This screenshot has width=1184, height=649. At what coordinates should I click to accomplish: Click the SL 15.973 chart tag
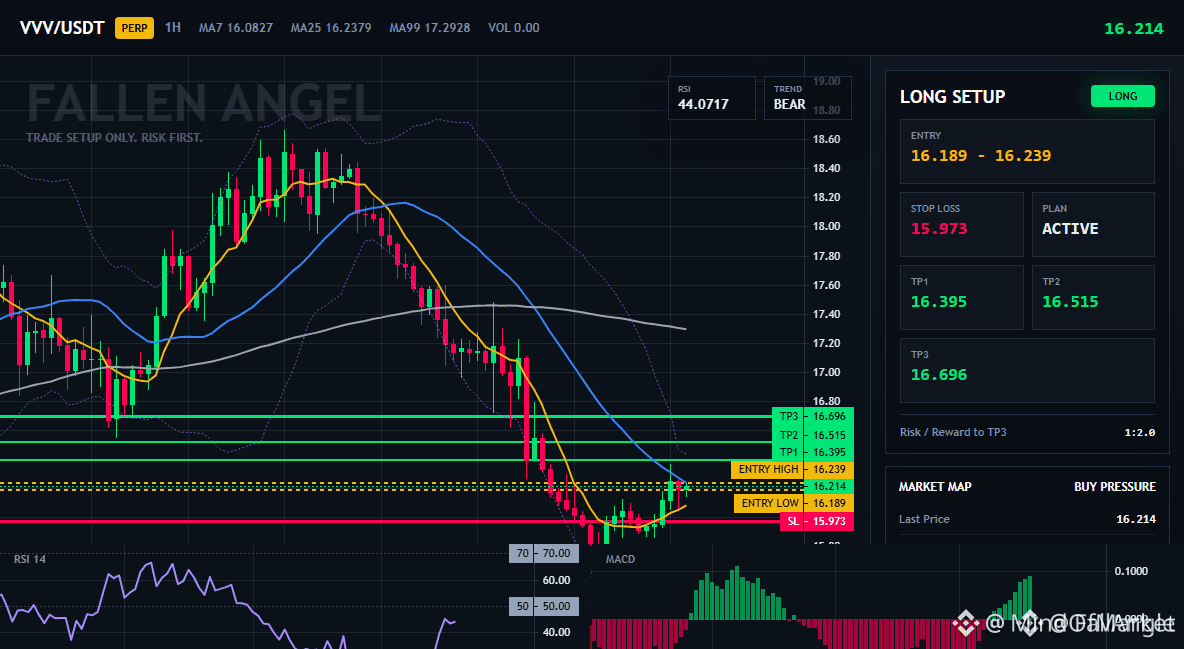(816, 521)
